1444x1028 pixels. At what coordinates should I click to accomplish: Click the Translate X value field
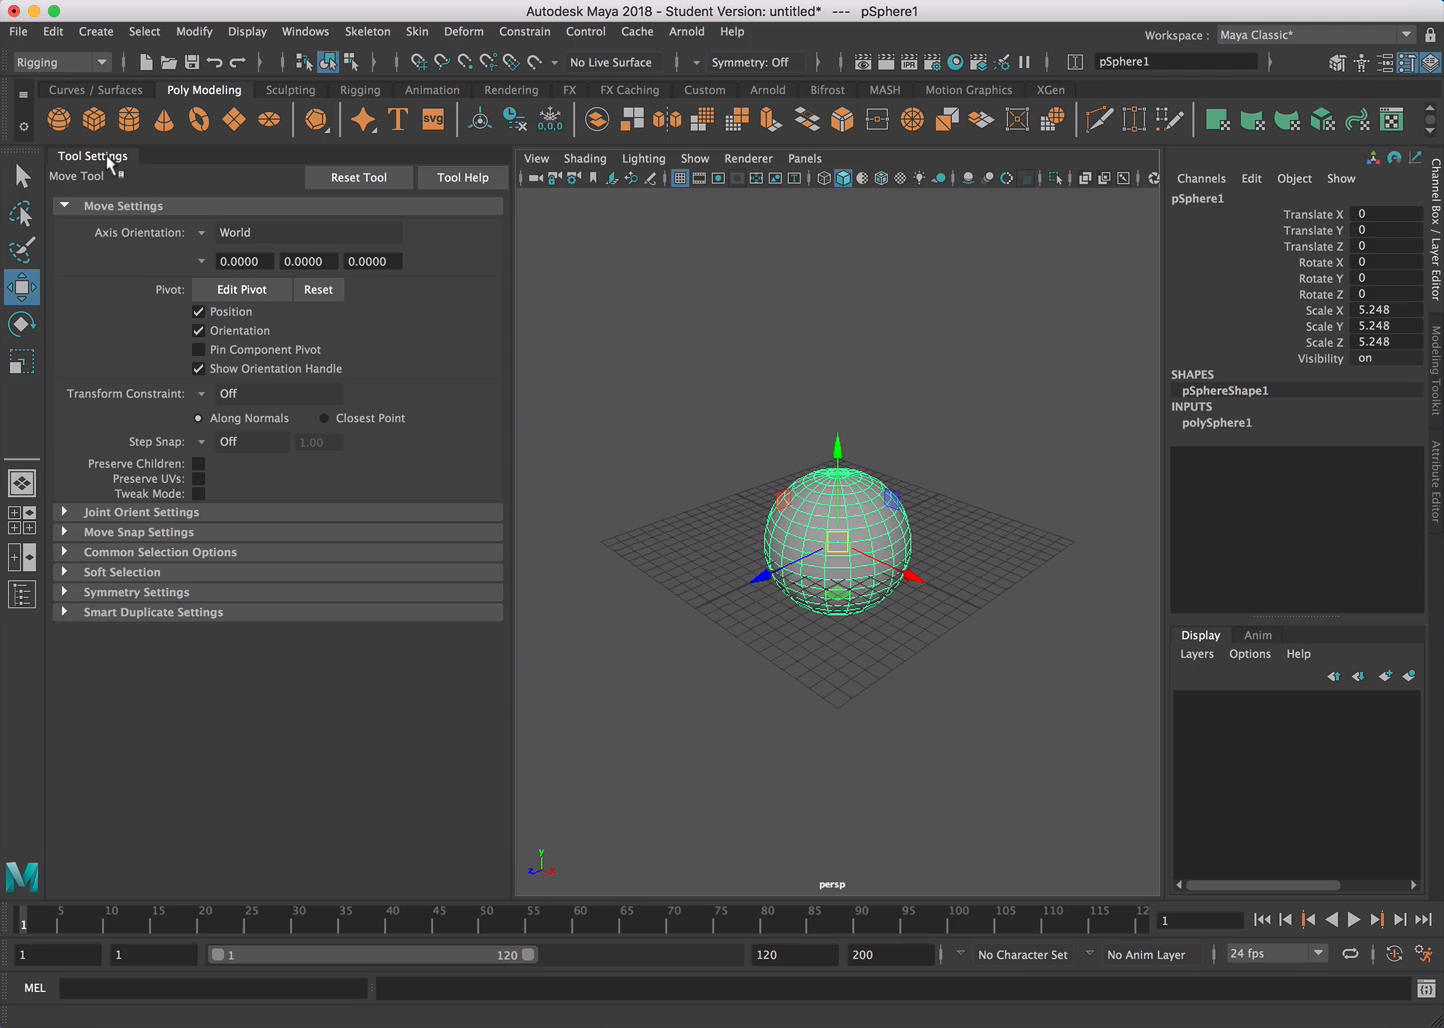pos(1385,214)
